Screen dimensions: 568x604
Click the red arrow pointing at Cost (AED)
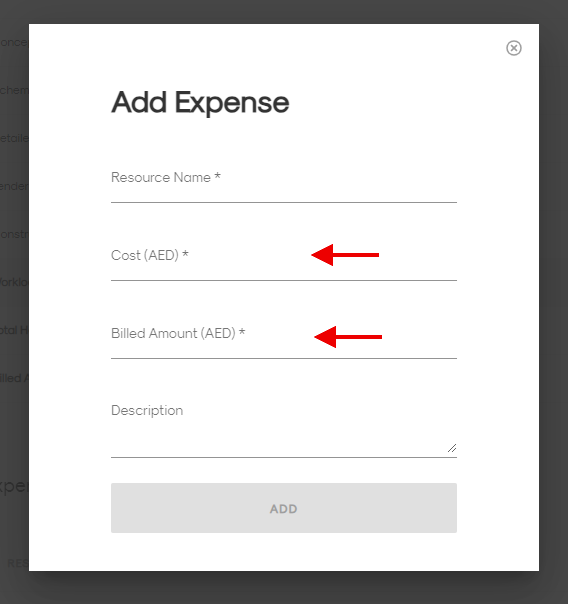pyautogui.click(x=345, y=255)
